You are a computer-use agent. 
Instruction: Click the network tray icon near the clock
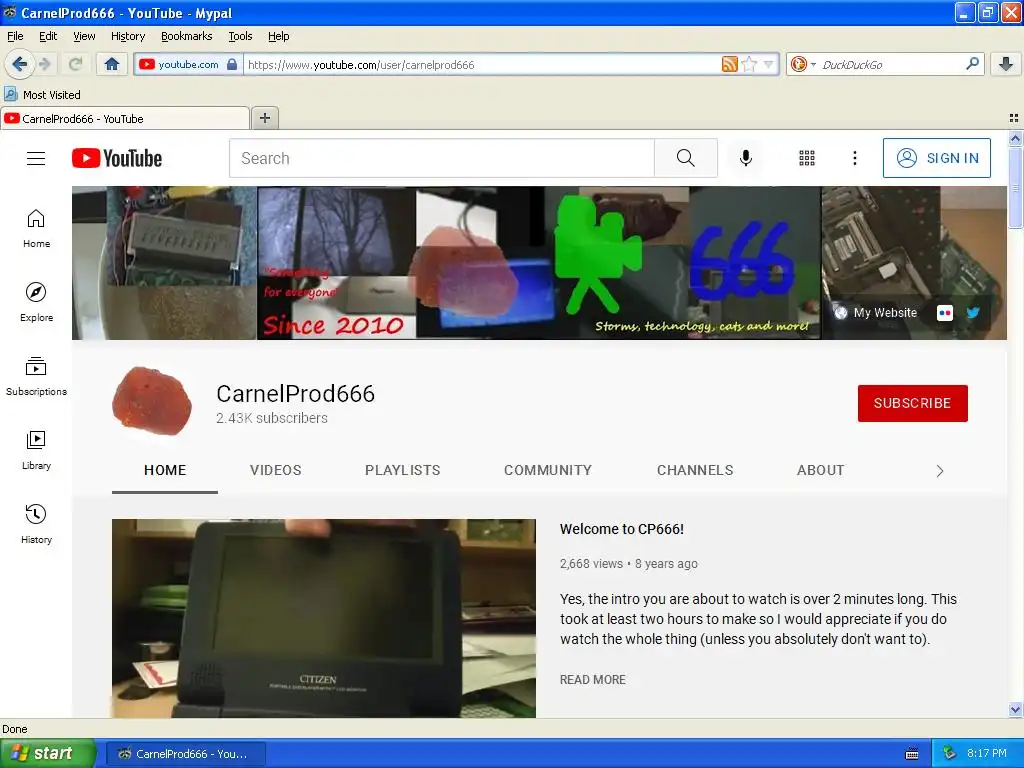[x=950, y=753]
